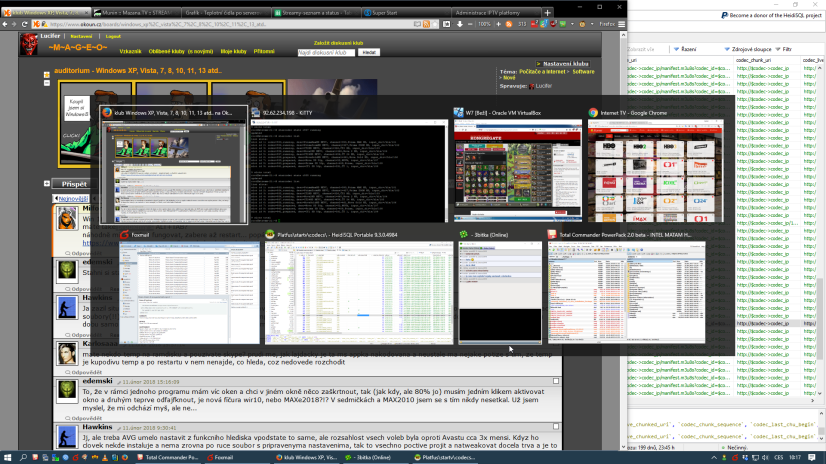
Task: Click the RSS feed icon in Firefox toolbar
Action: click(x=509, y=24)
